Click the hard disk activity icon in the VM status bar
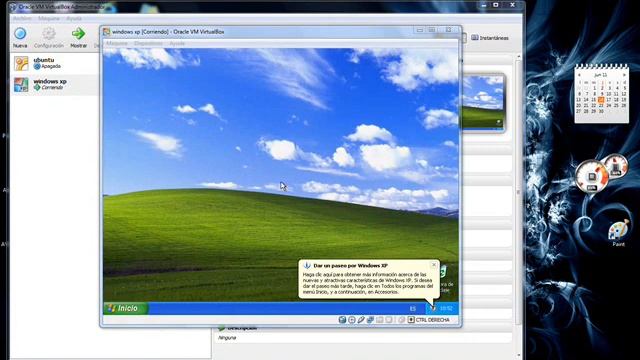 [x=342, y=320]
